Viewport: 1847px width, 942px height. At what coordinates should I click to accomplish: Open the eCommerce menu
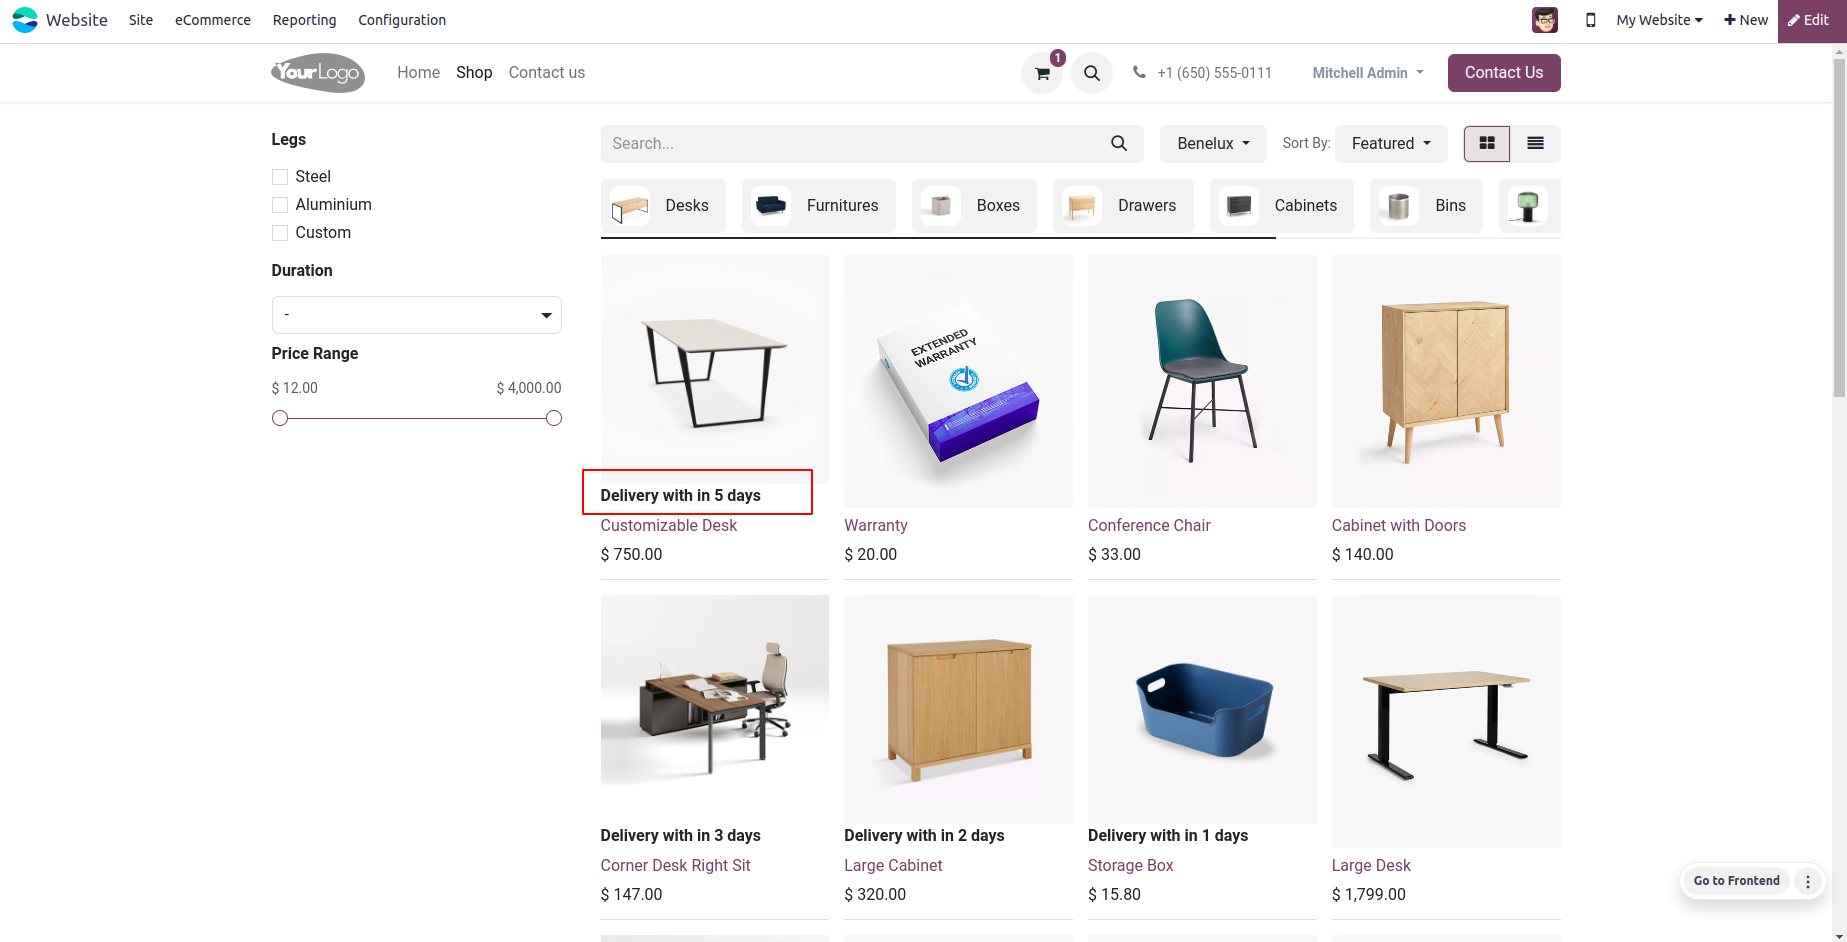pyautogui.click(x=212, y=20)
